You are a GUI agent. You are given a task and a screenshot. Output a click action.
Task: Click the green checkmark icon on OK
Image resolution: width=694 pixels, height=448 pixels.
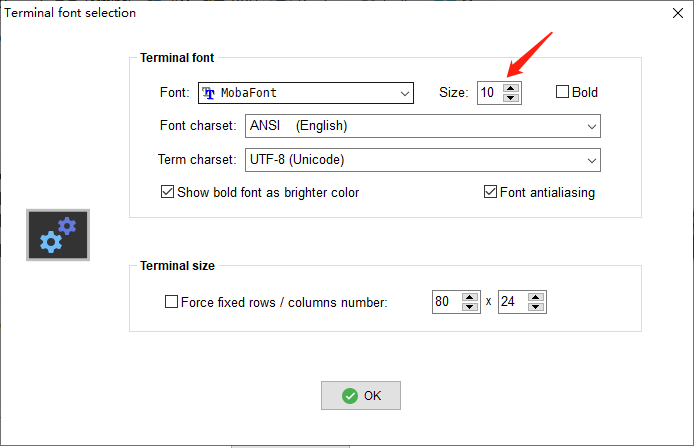coord(349,396)
